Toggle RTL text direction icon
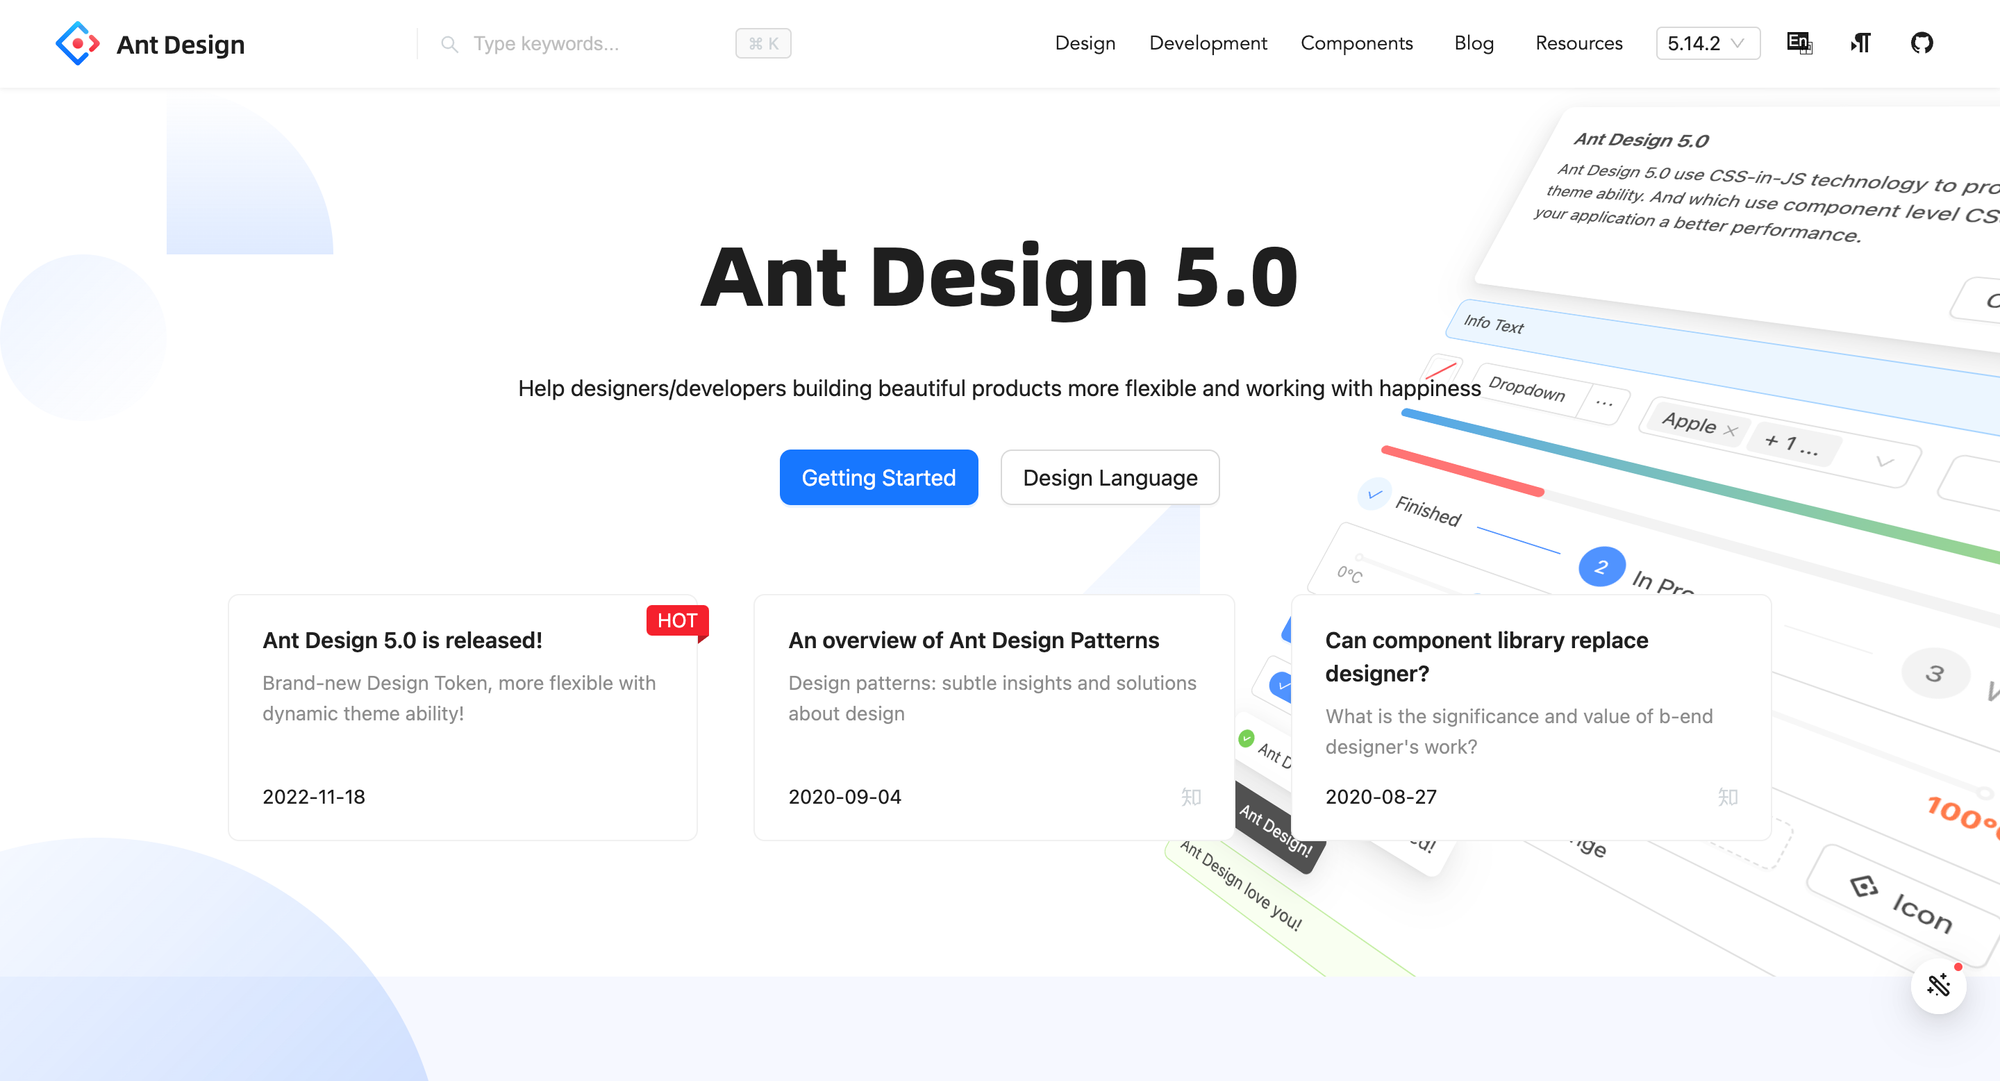 (x=1860, y=43)
